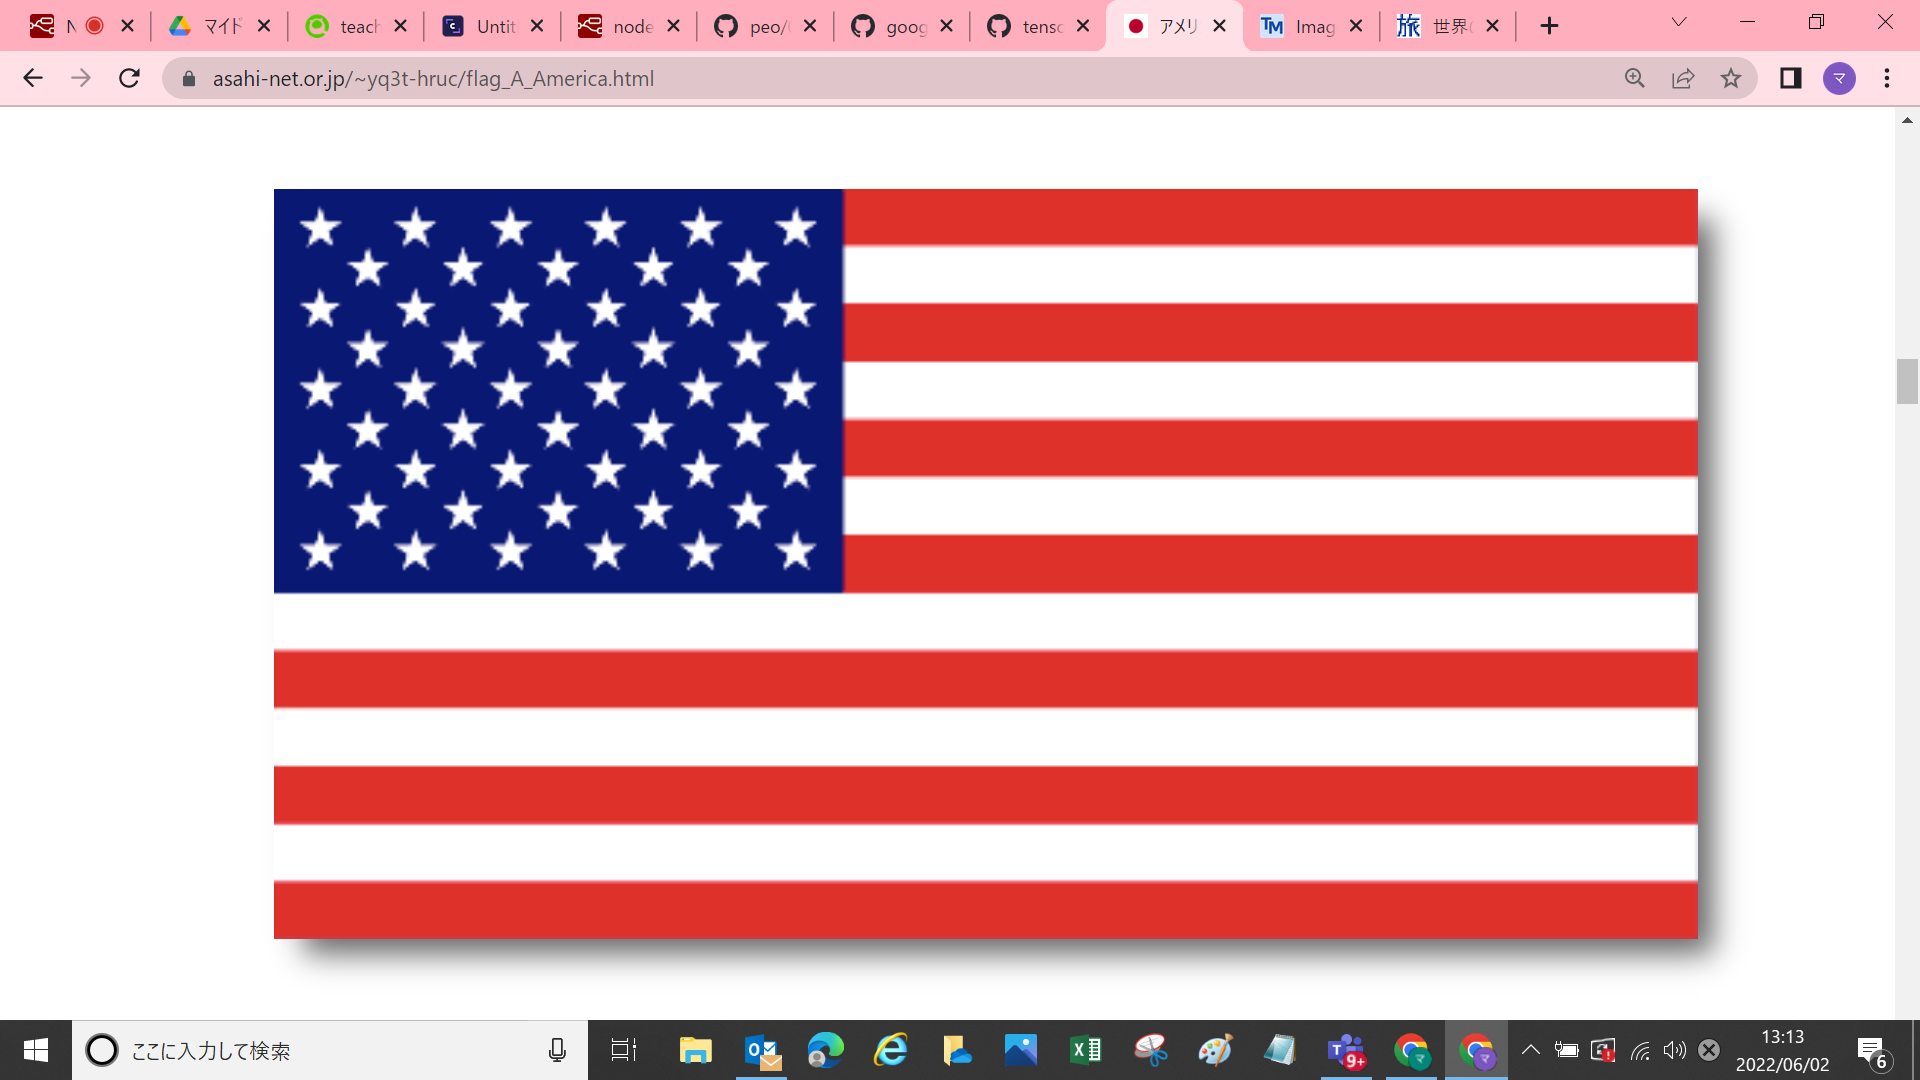Image resolution: width=1920 pixels, height=1080 pixels.
Task: Click the Windows search box
Action: coord(320,1050)
